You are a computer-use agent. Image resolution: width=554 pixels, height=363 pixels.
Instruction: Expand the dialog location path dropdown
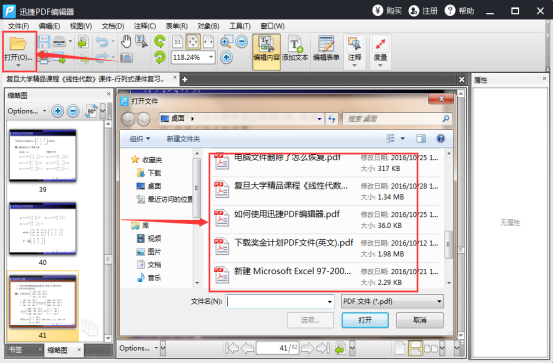tap(319, 119)
